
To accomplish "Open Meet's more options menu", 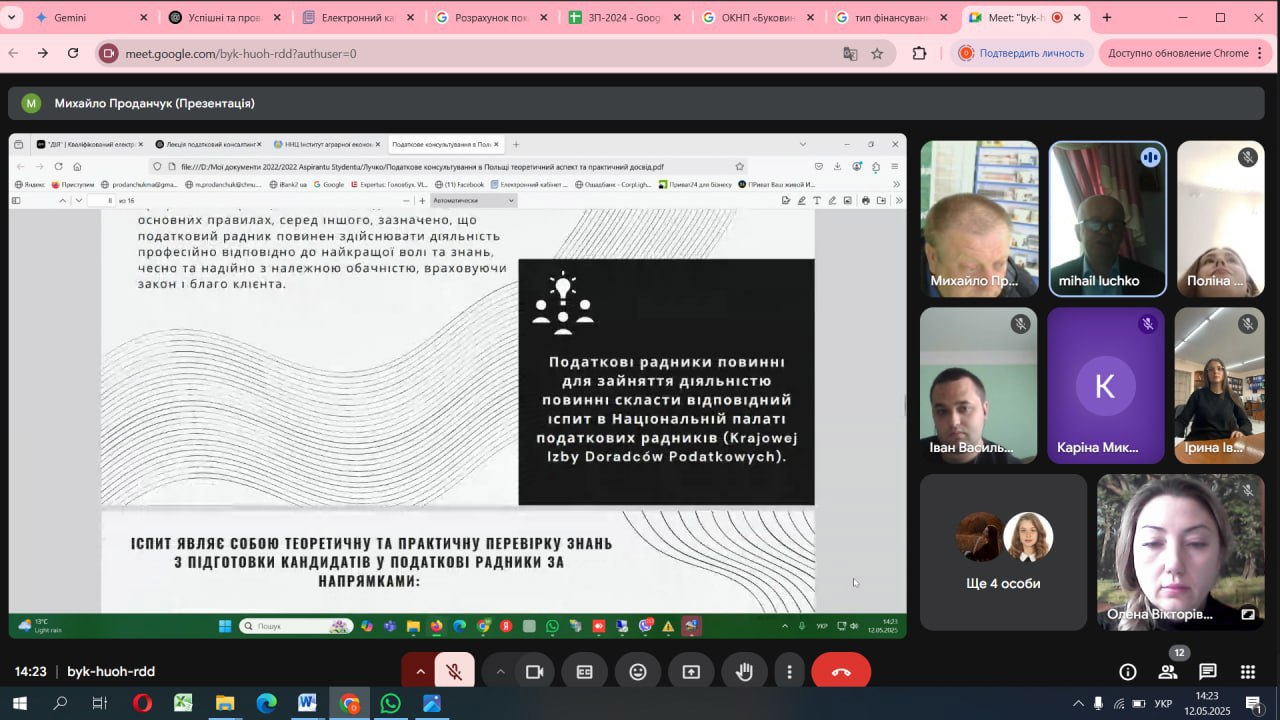I will coord(790,672).
